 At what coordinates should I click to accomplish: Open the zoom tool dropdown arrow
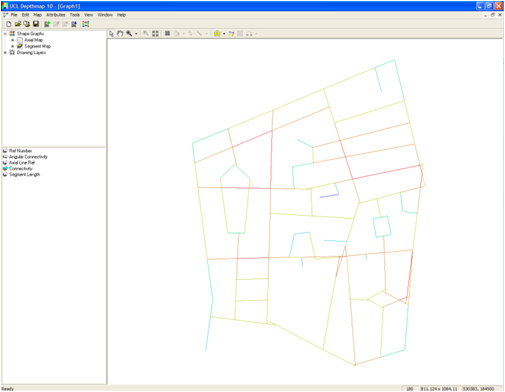coord(136,34)
